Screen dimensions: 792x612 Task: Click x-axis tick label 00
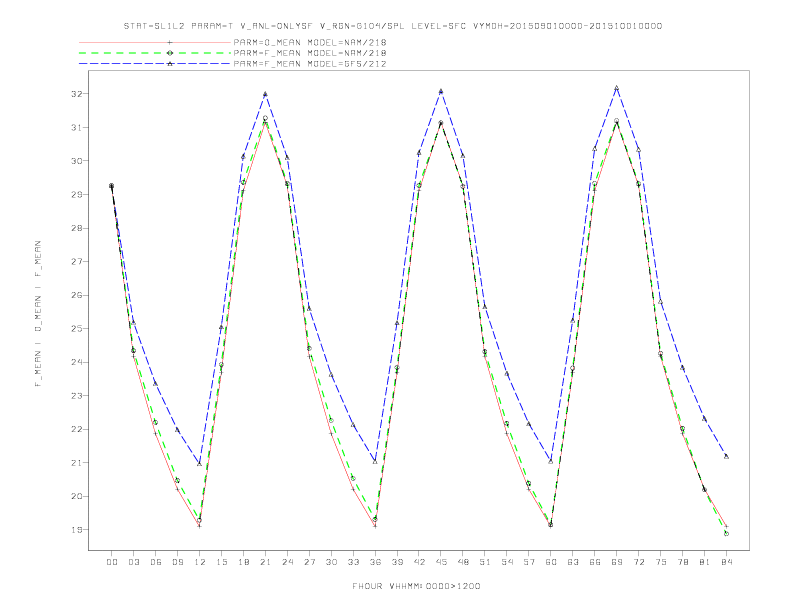click(112, 562)
